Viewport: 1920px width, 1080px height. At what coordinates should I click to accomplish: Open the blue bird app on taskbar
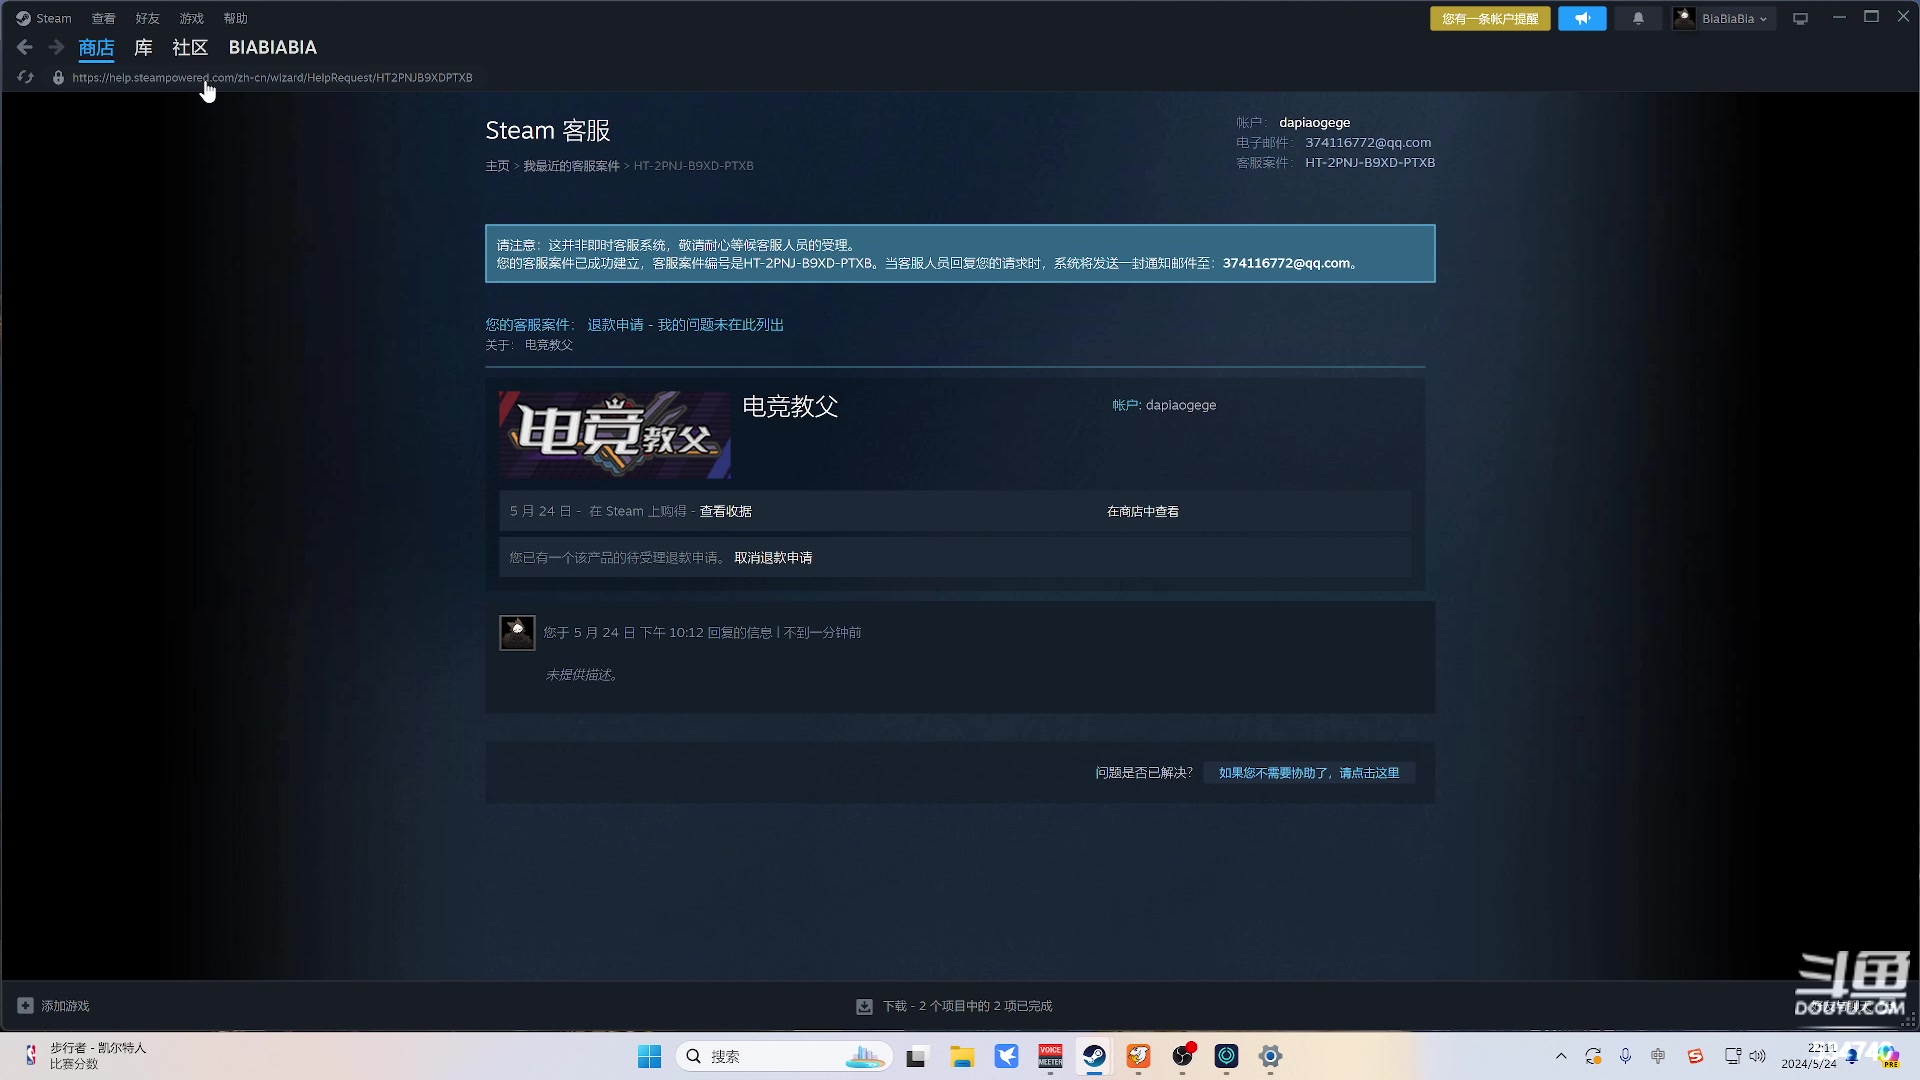(x=1006, y=1056)
